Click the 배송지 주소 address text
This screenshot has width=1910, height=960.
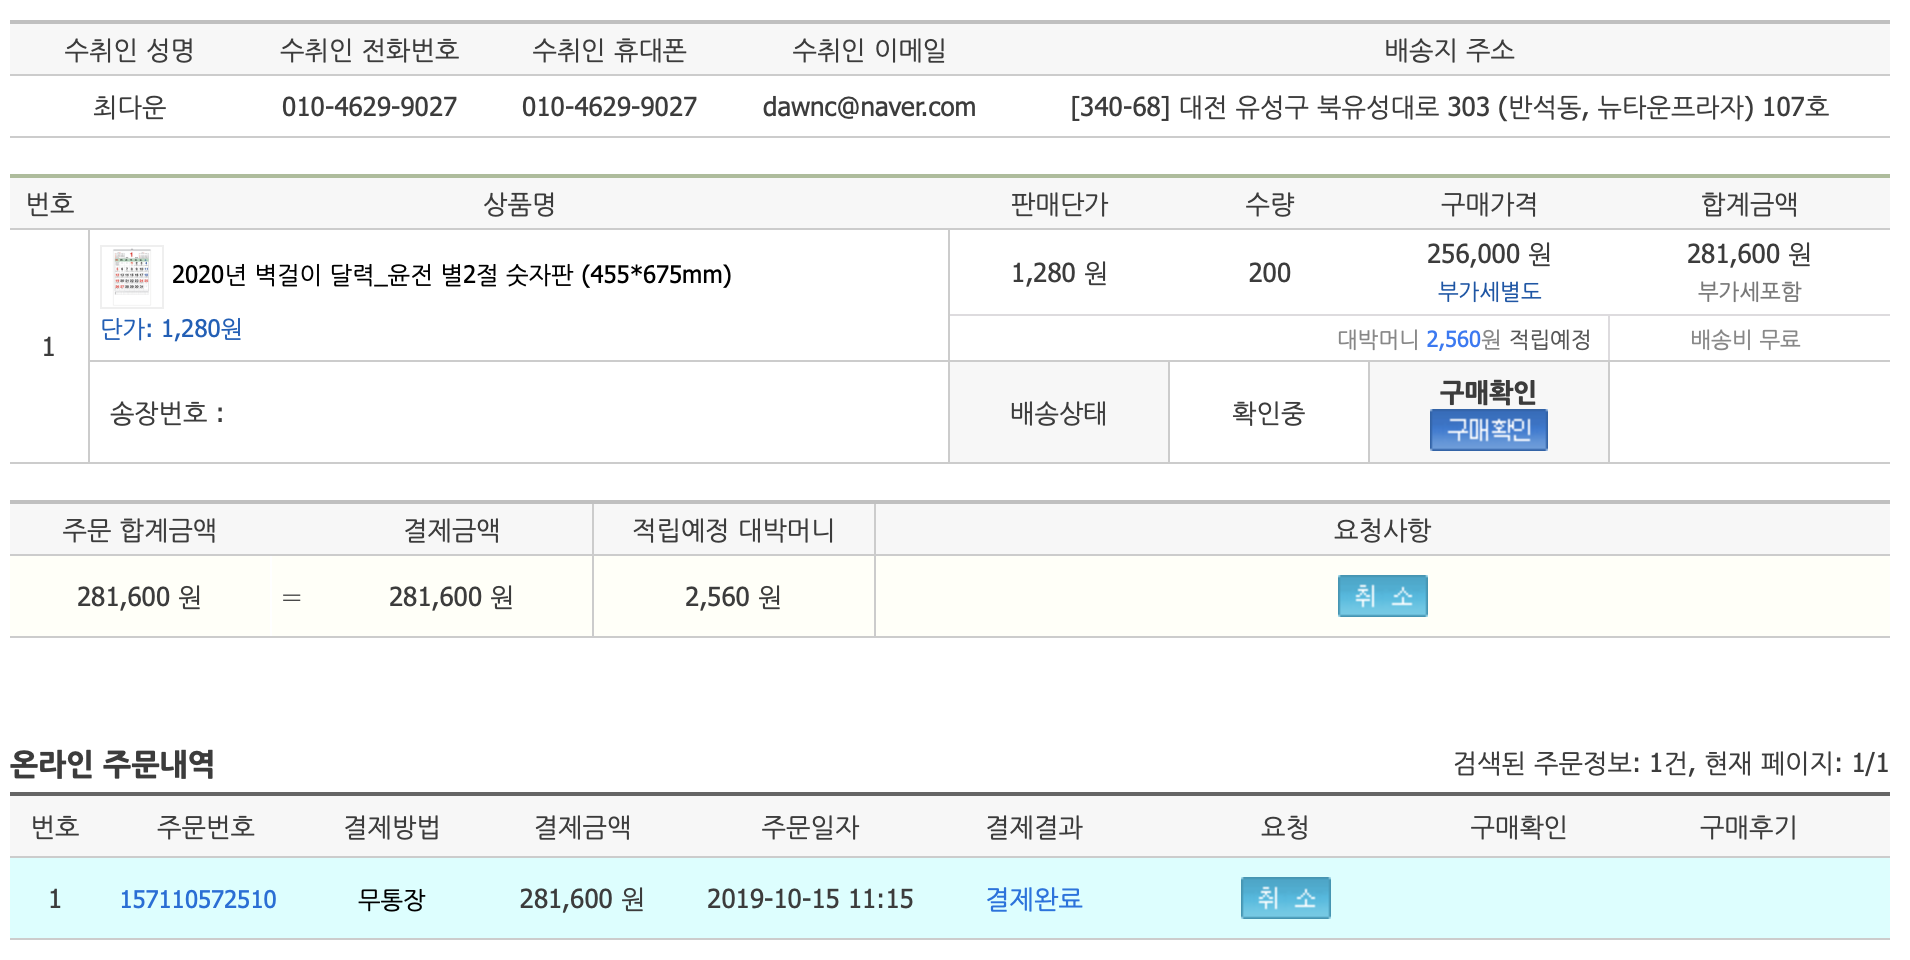[1449, 107]
